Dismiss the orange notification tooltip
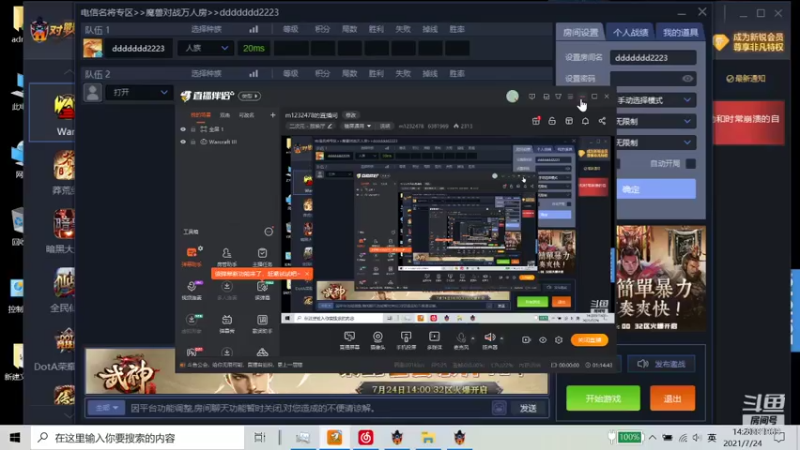This screenshot has width=800, height=450. [x=307, y=274]
